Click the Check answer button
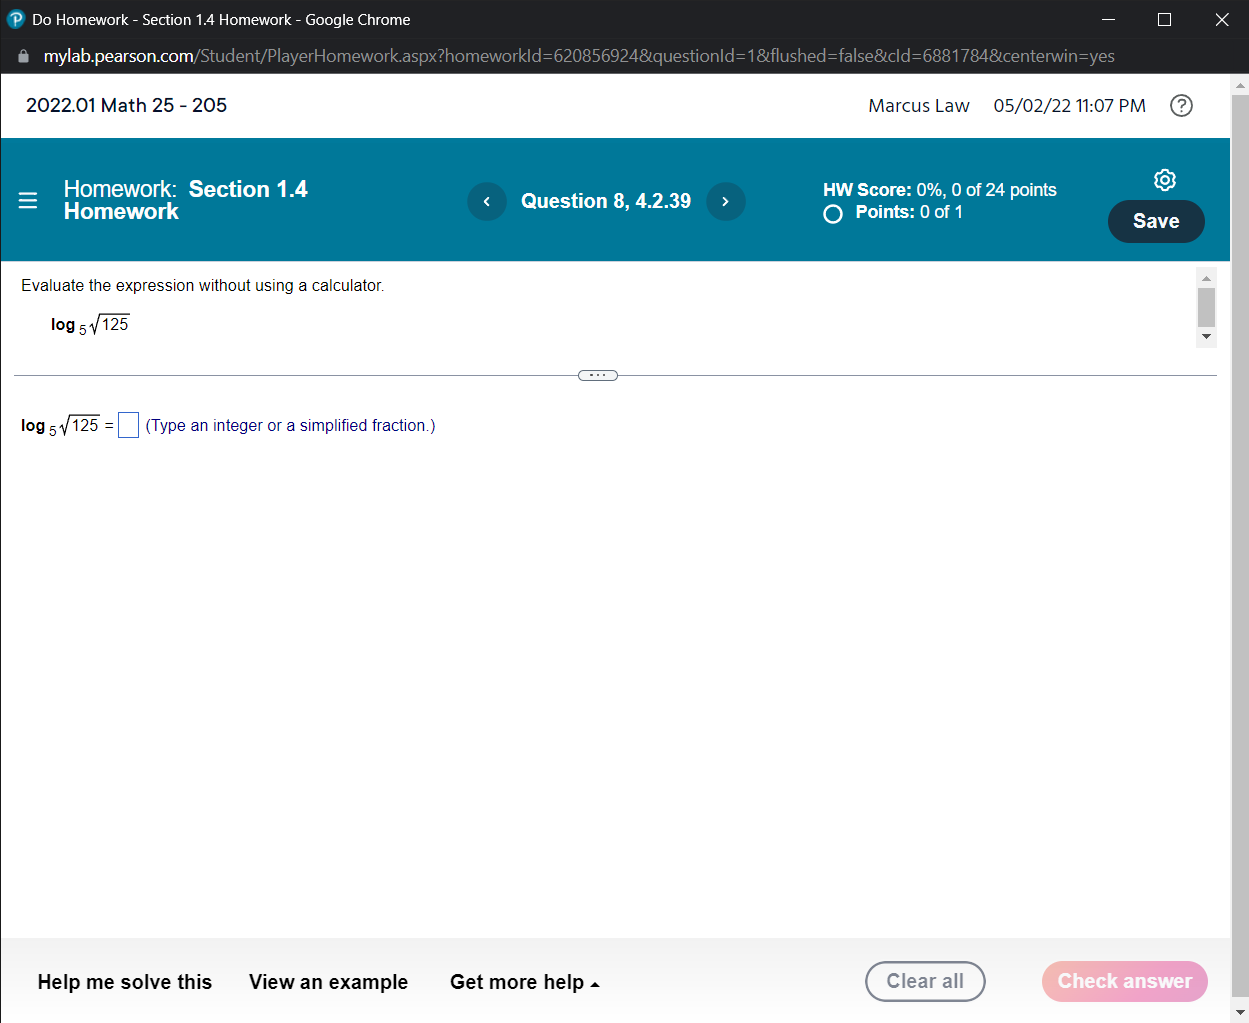This screenshot has width=1249, height=1023. pos(1124,981)
